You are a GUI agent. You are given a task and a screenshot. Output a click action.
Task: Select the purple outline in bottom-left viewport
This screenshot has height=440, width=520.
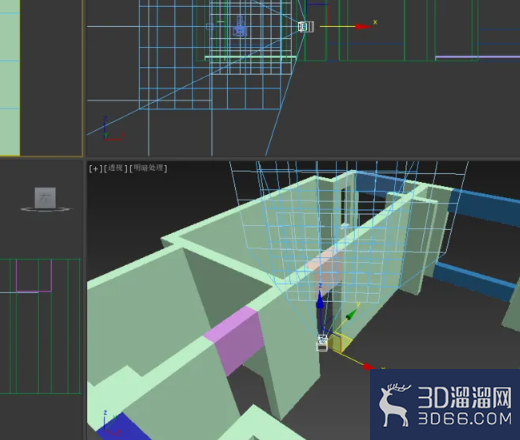[x=34, y=276]
